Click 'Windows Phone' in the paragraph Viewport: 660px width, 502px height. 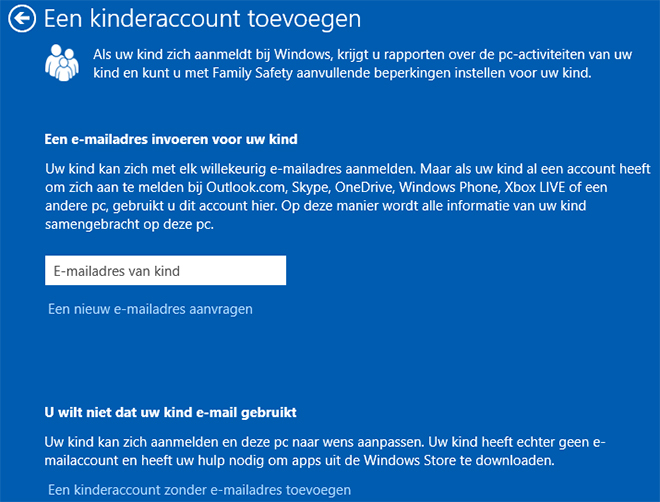pos(449,187)
